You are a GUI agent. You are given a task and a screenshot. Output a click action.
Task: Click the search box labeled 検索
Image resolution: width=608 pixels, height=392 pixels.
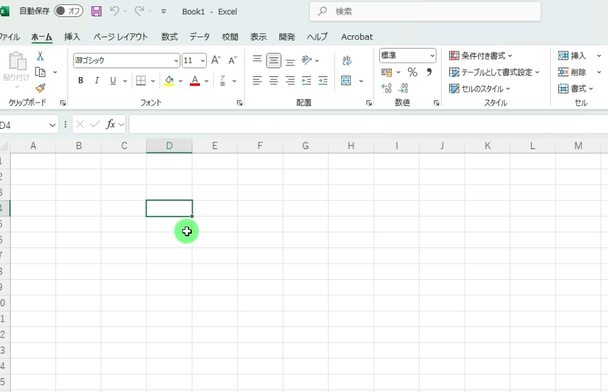click(425, 12)
